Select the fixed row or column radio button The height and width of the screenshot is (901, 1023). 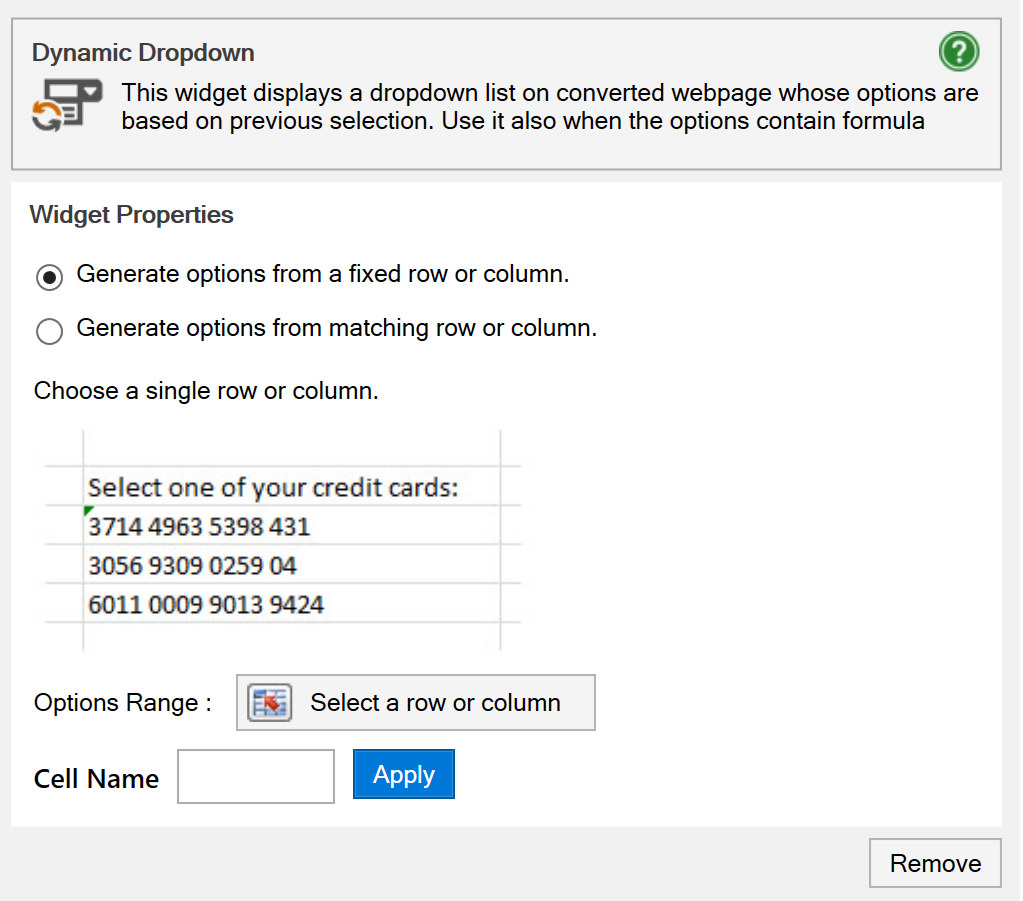(49, 277)
